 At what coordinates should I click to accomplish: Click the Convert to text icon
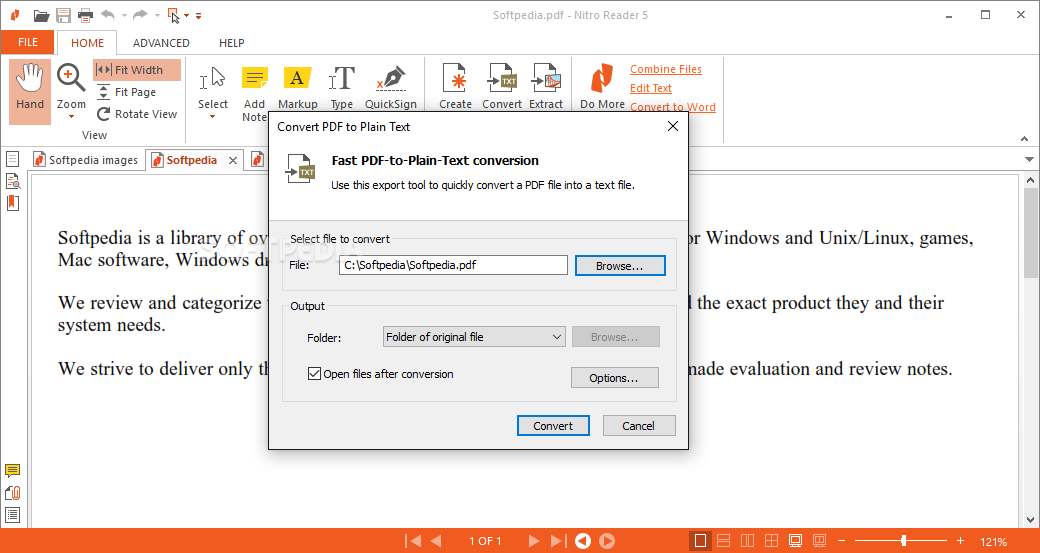click(x=501, y=87)
